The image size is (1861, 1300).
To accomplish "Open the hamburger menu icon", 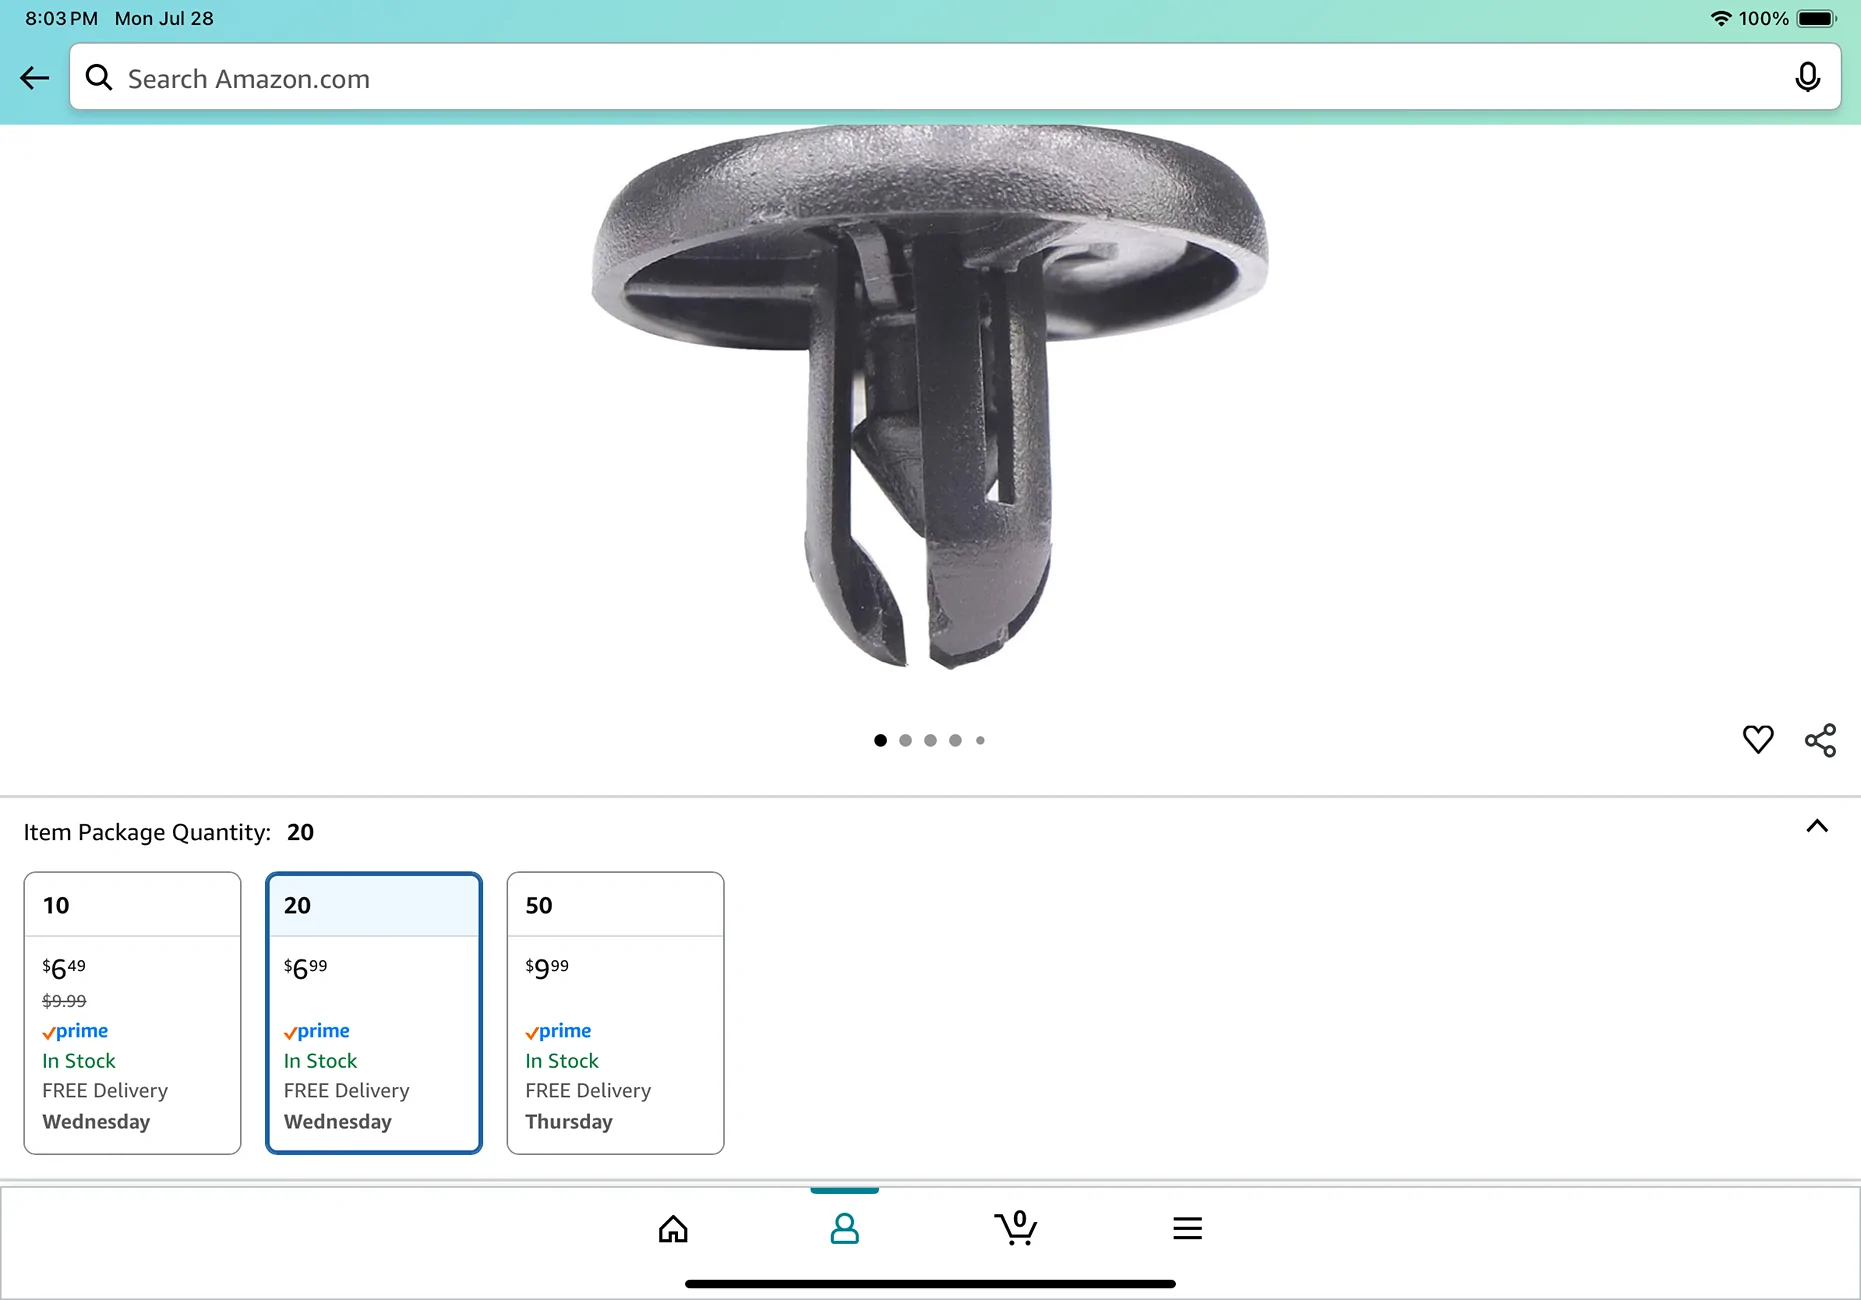I will point(1187,1228).
